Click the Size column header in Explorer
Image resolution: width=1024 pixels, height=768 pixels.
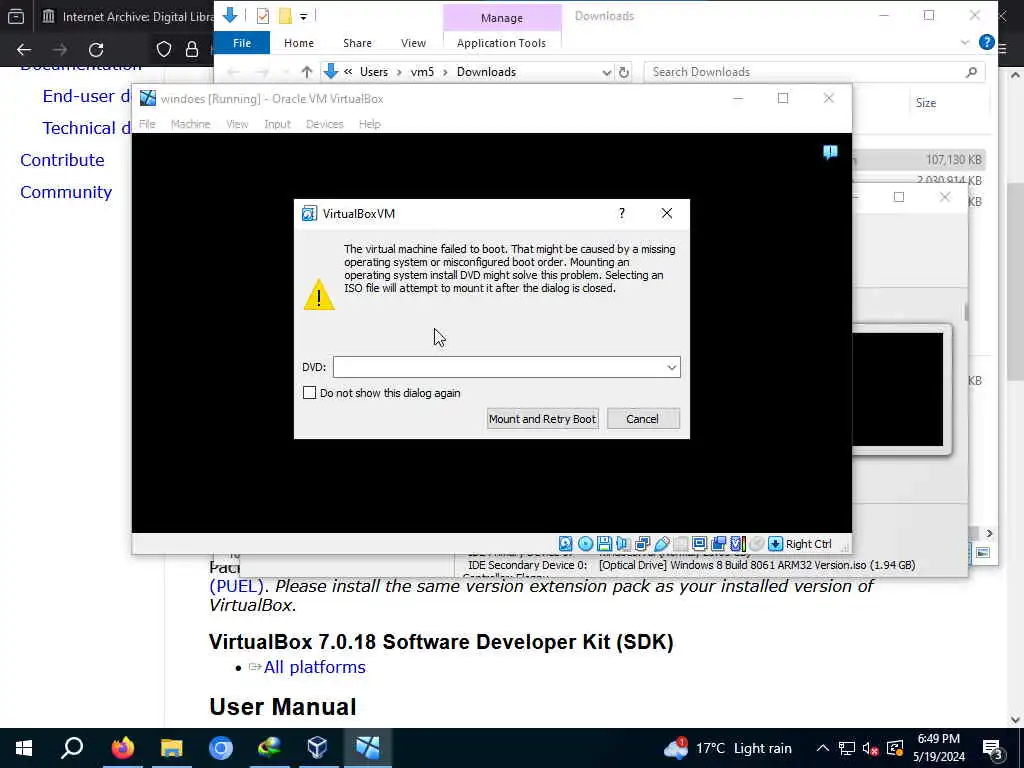pos(925,103)
